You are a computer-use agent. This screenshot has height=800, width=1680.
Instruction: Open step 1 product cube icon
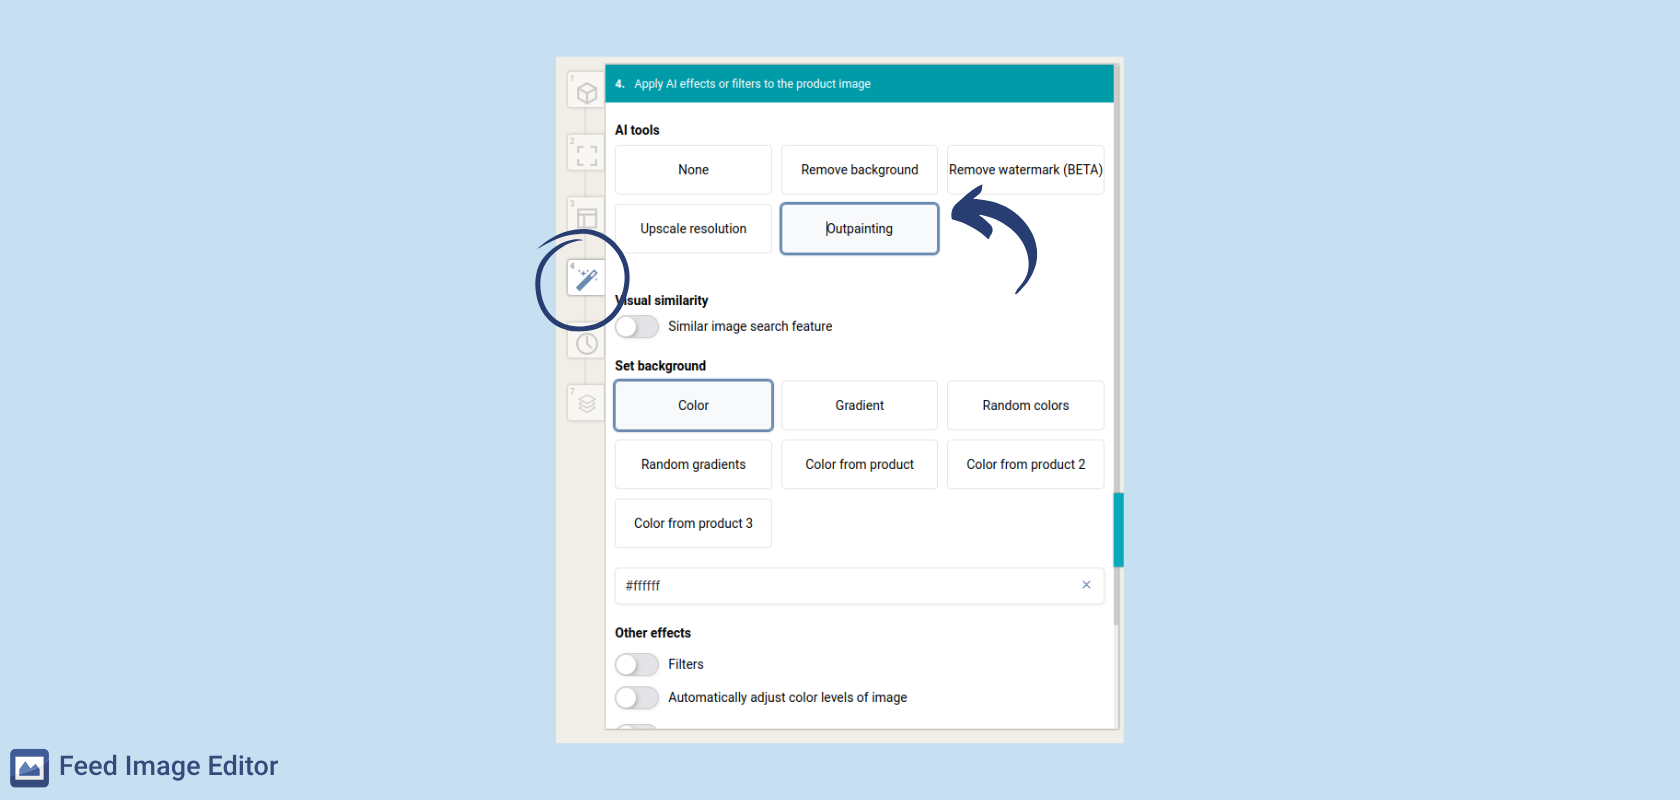[x=586, y=92]
